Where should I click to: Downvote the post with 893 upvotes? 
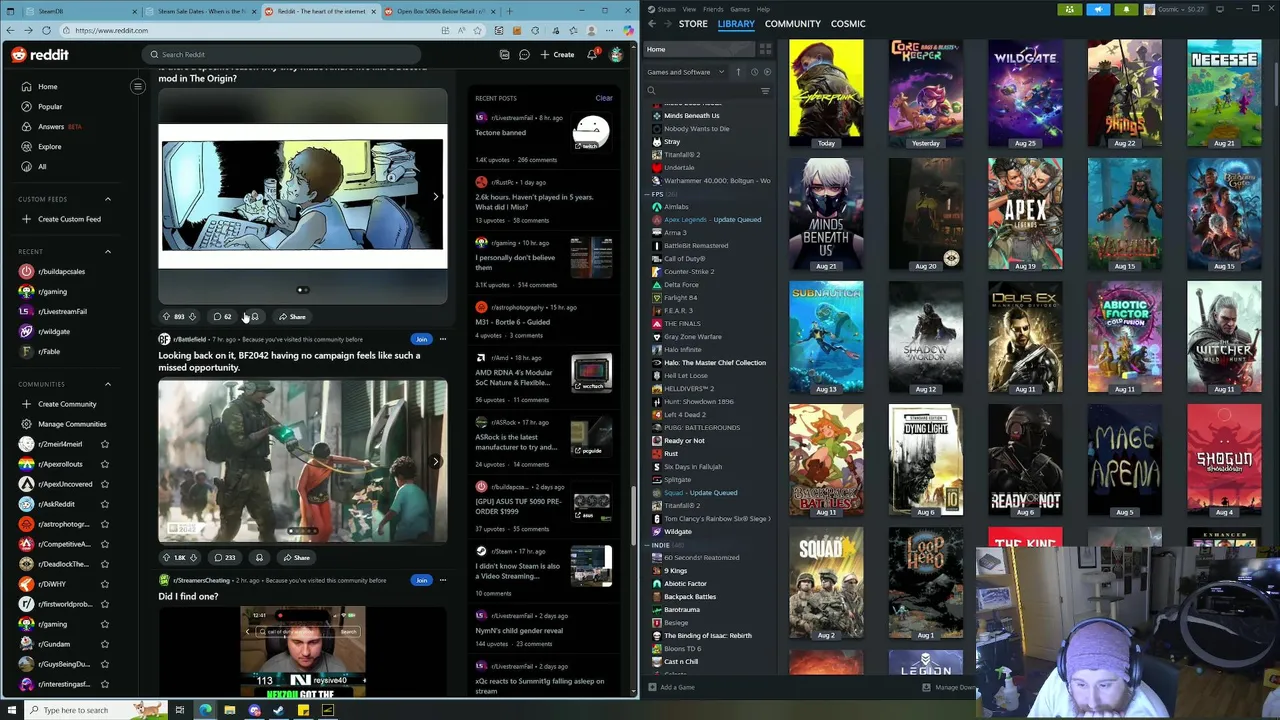pos(192,316)
